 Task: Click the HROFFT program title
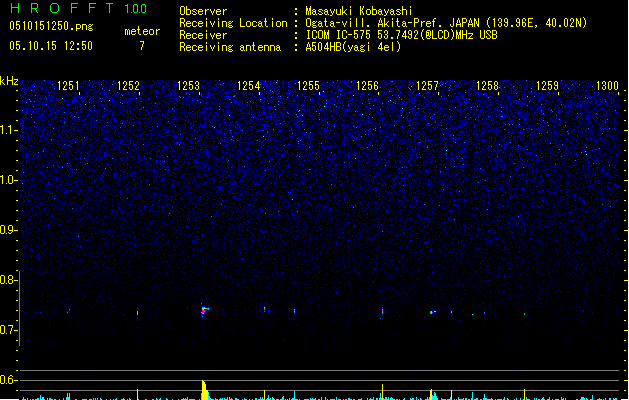pyautogui.click(x=62, y=8)
